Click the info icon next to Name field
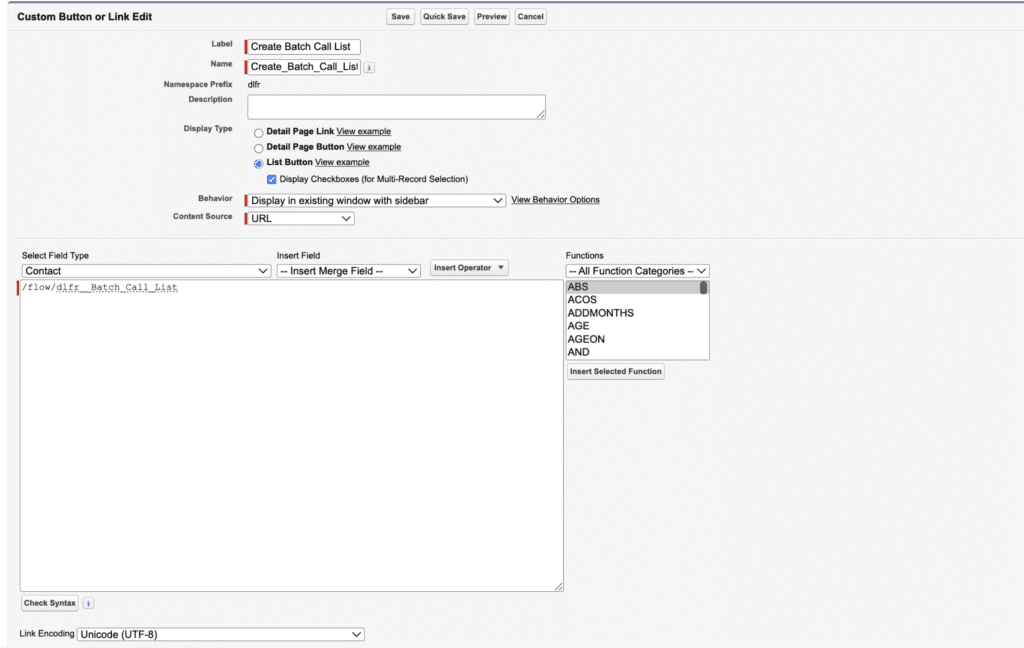 tap(369, 67)
